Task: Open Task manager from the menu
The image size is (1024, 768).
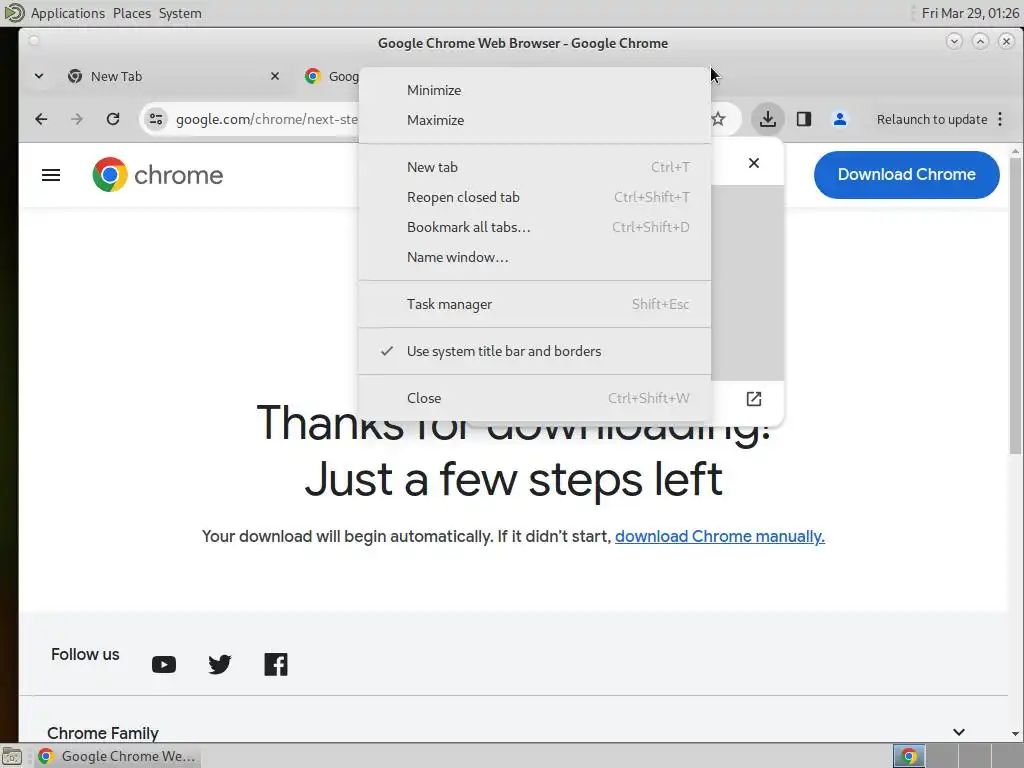Action: [534, 304]
